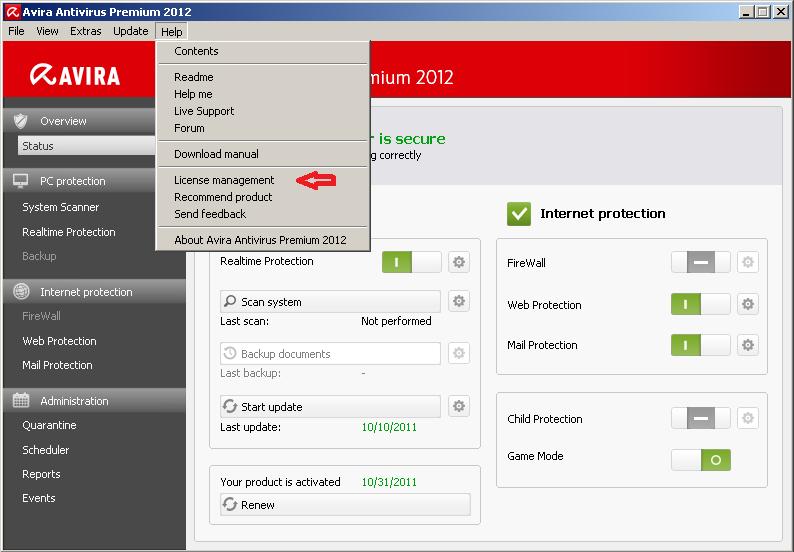794x552 pixels.
Task: Collapse the PC protection sidebar section
Action: 80,181
